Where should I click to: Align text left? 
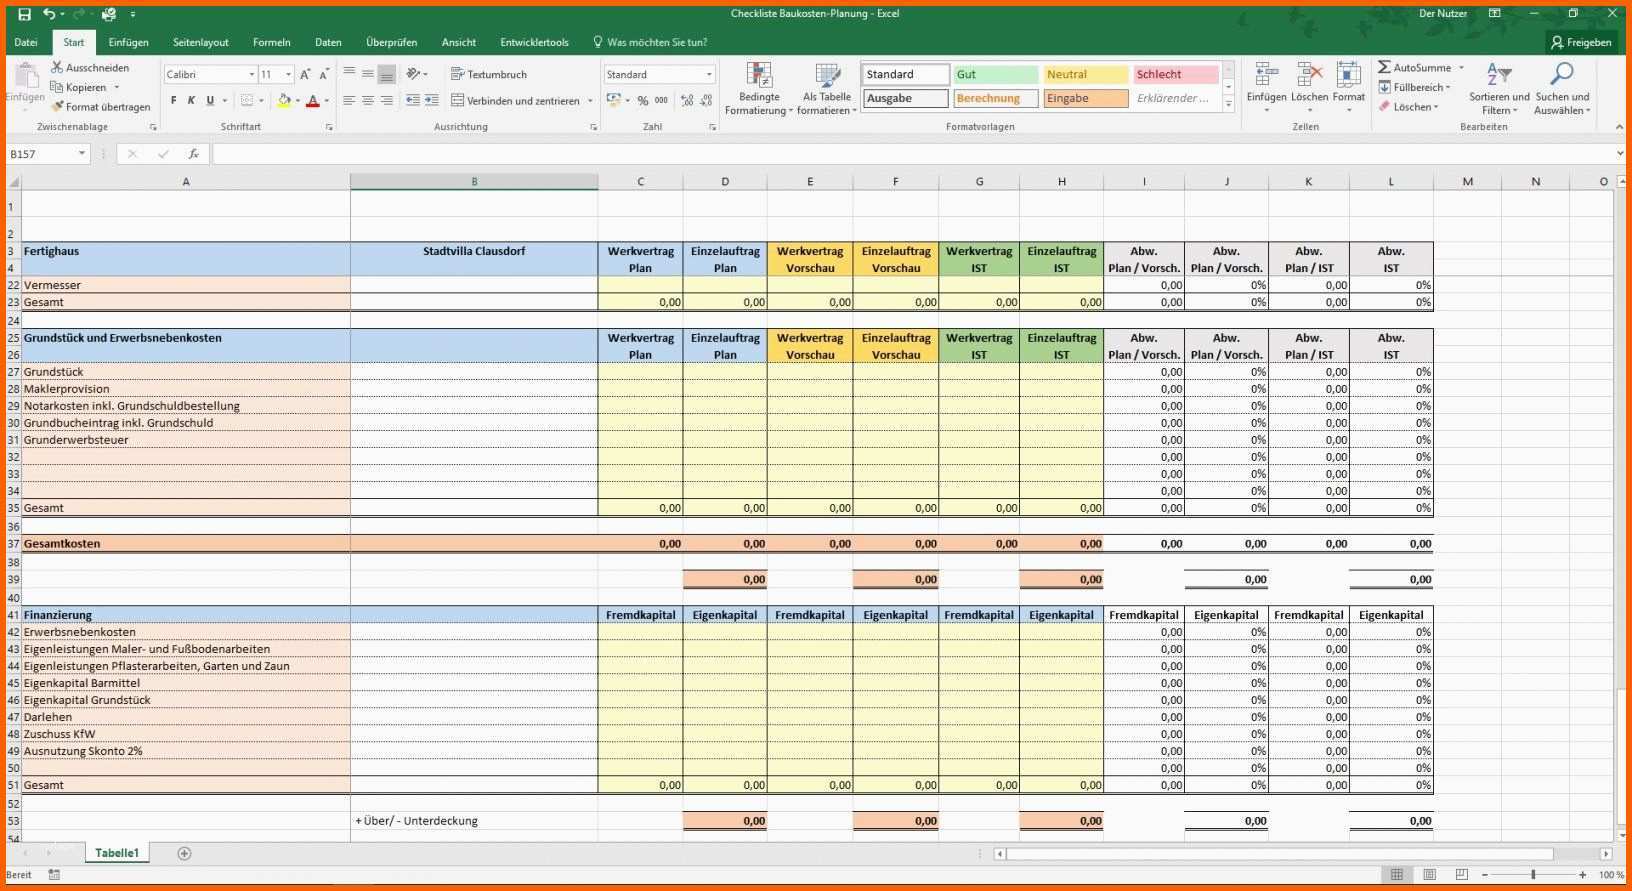point(349,100)
